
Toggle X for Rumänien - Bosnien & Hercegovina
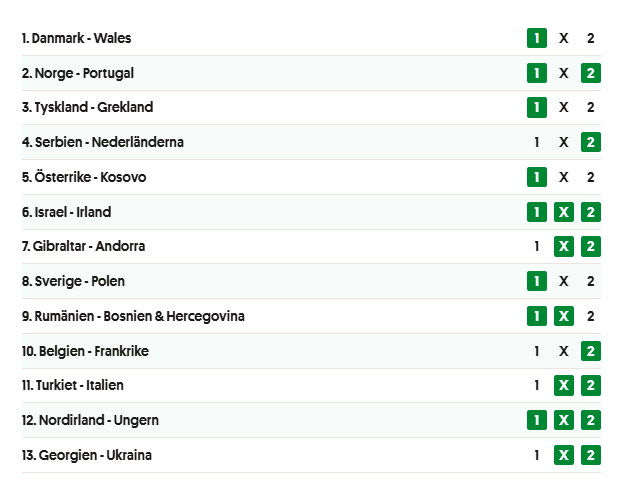click(564, 316)
